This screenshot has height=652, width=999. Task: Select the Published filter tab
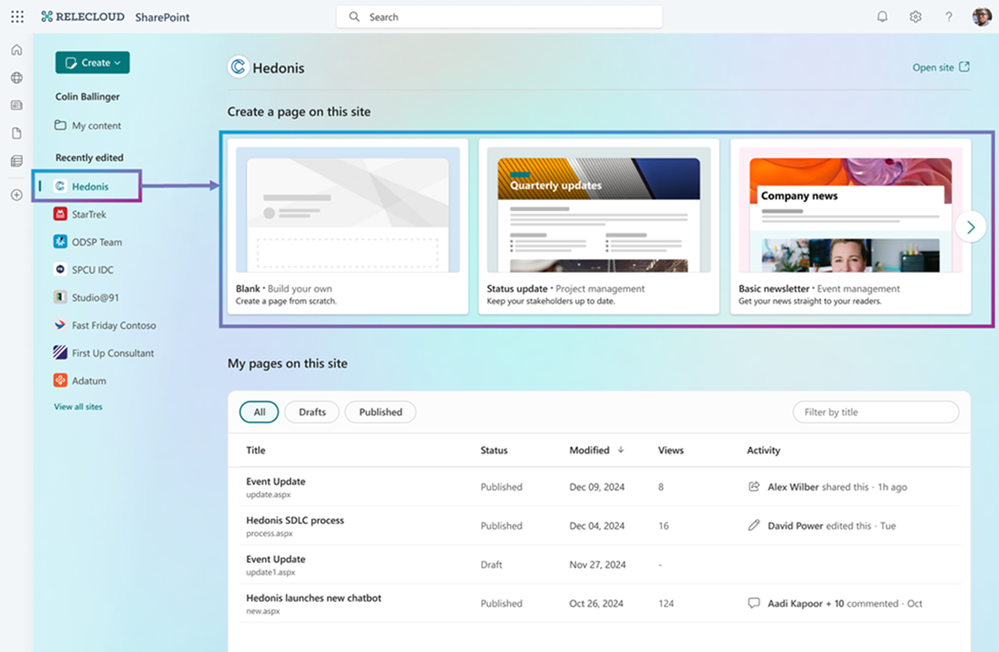(x=380, y=412)
